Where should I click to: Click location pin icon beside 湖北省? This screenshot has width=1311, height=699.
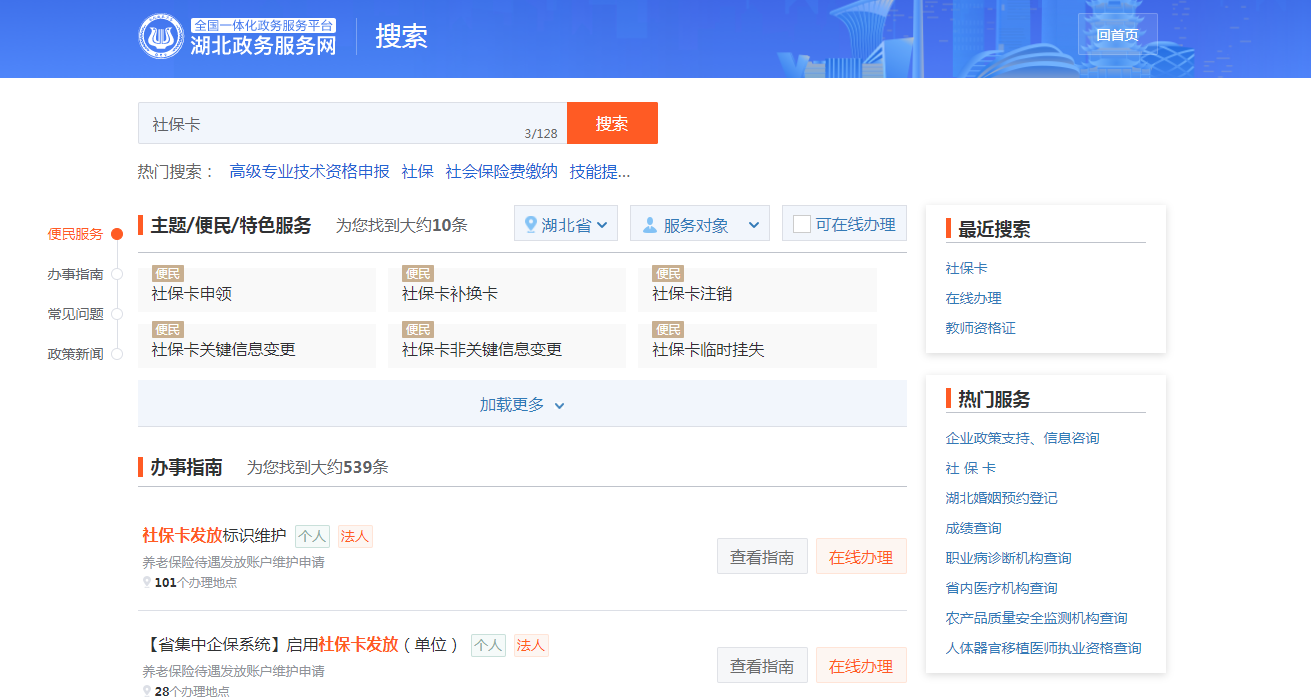tap(531, 225)
